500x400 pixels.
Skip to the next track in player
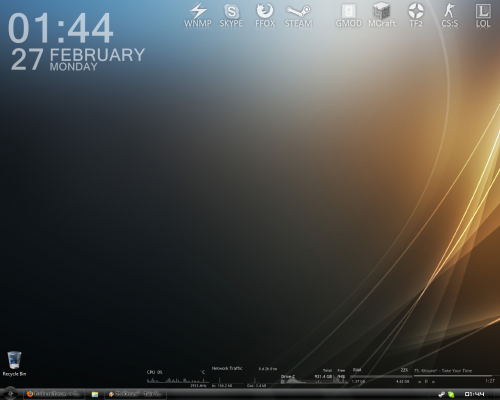(x=433, y=382)
